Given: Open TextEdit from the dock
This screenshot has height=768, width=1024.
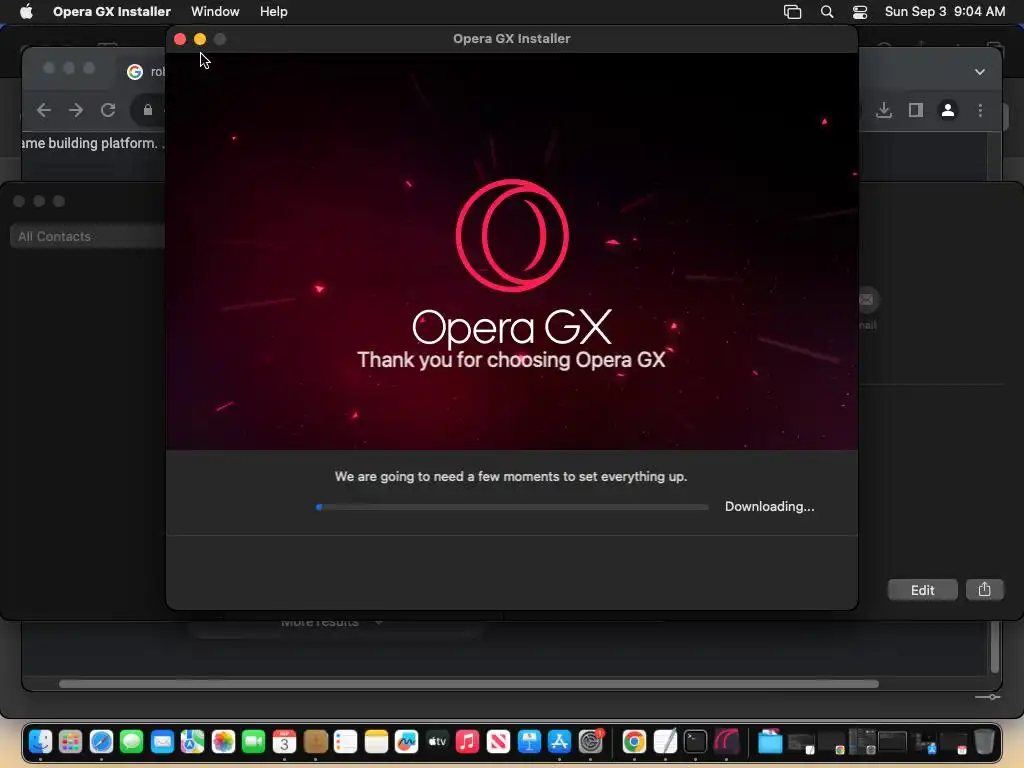Looking at the screenshot, I should pyautogui.click(x=665, y=742).
